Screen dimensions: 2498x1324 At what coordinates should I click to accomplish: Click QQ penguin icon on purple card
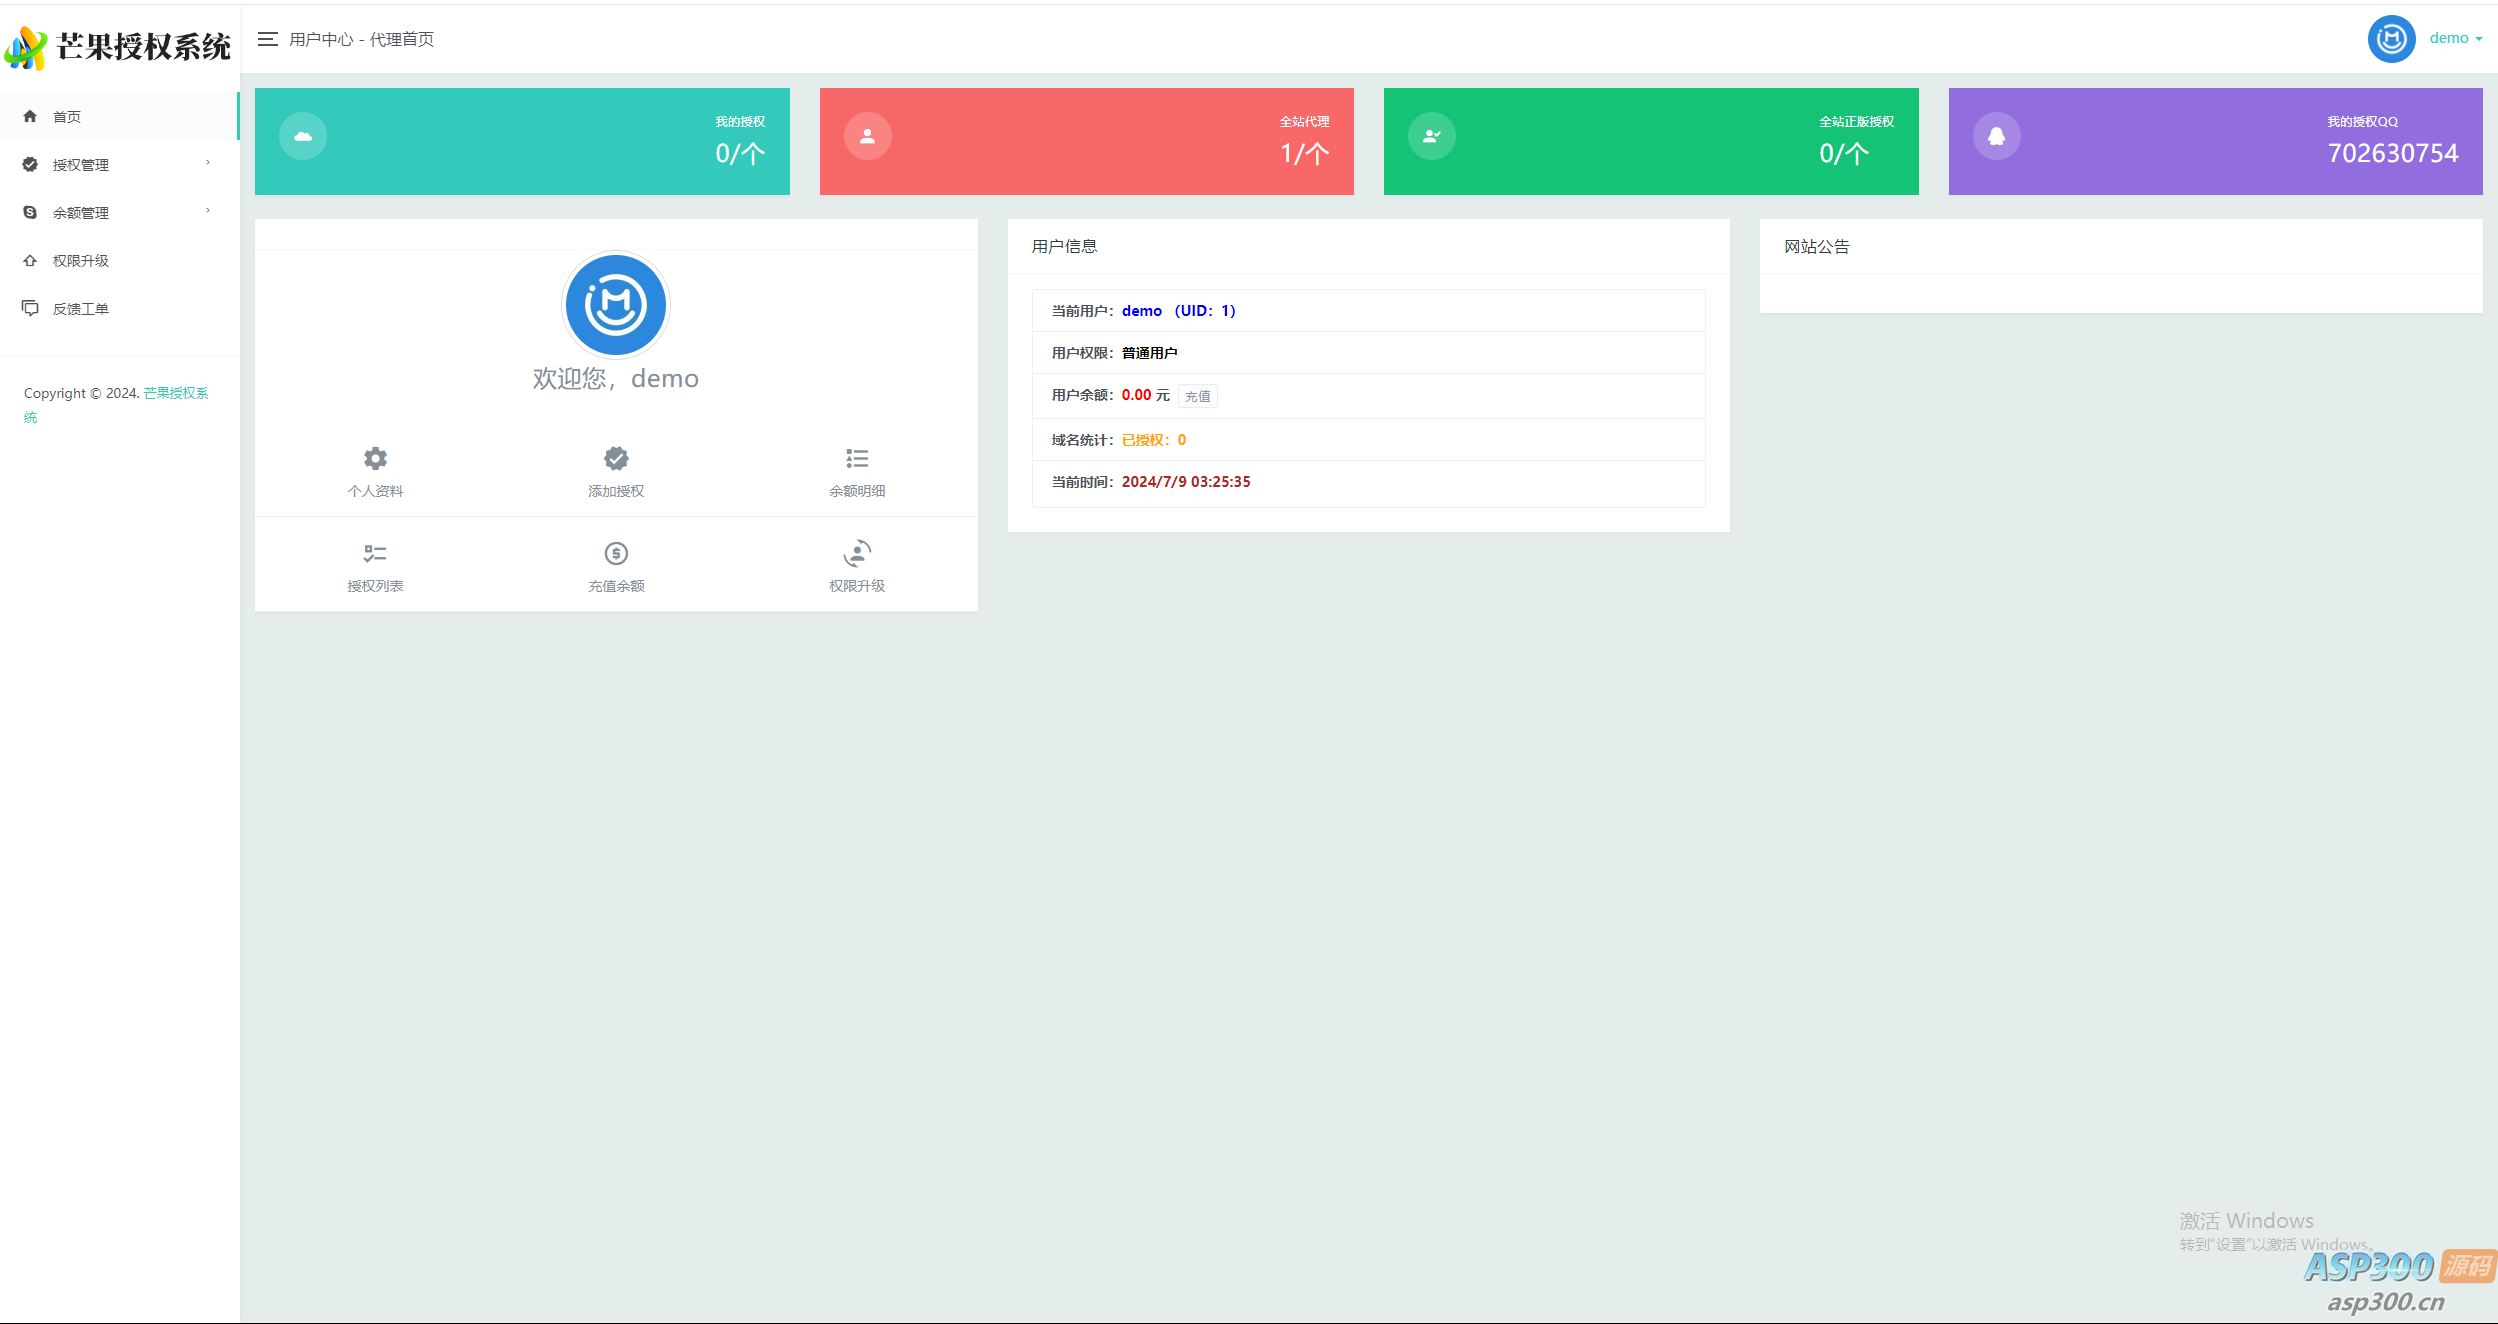pyautogui.click(x=1996, y=136)
